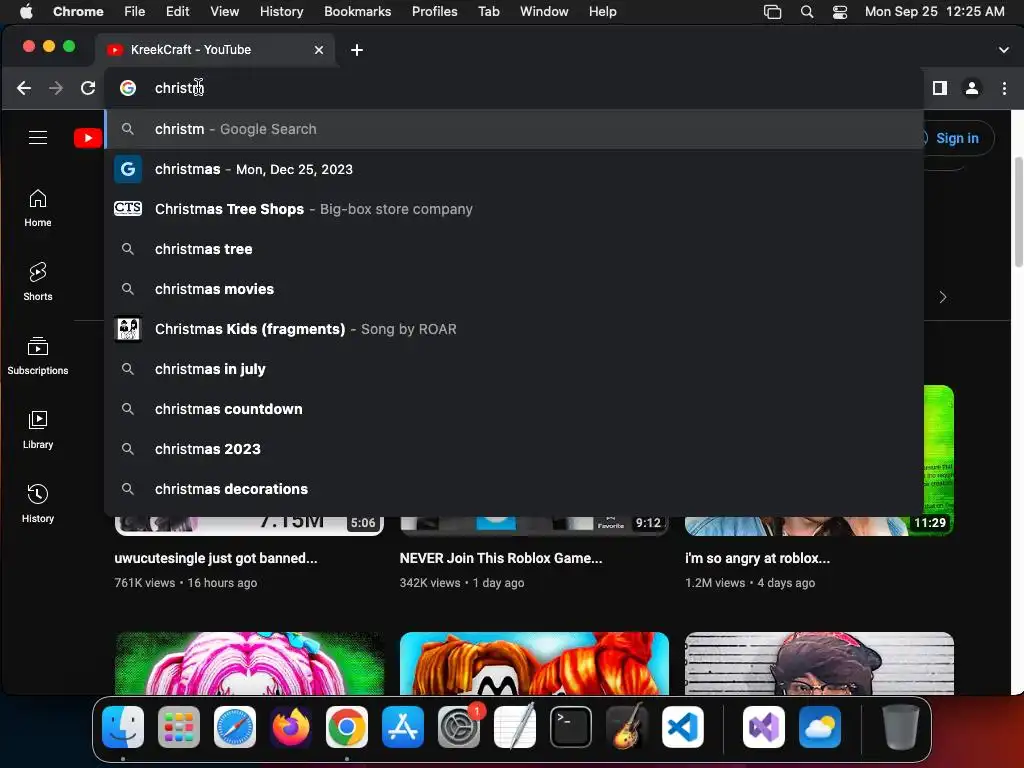Pick 'christmas tree' suggestion
Screen dimensions: 1024x768
pyautogui.click(x=514, y=249)
